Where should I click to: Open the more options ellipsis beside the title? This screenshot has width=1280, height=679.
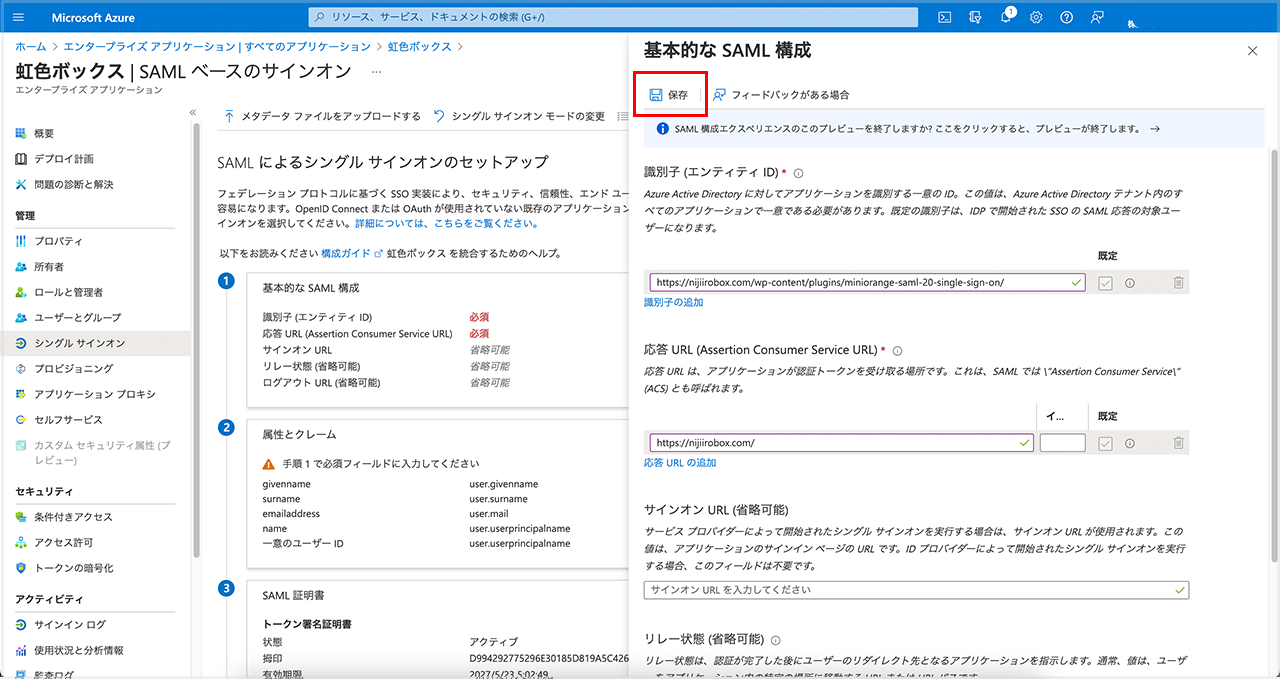(376, 72)
